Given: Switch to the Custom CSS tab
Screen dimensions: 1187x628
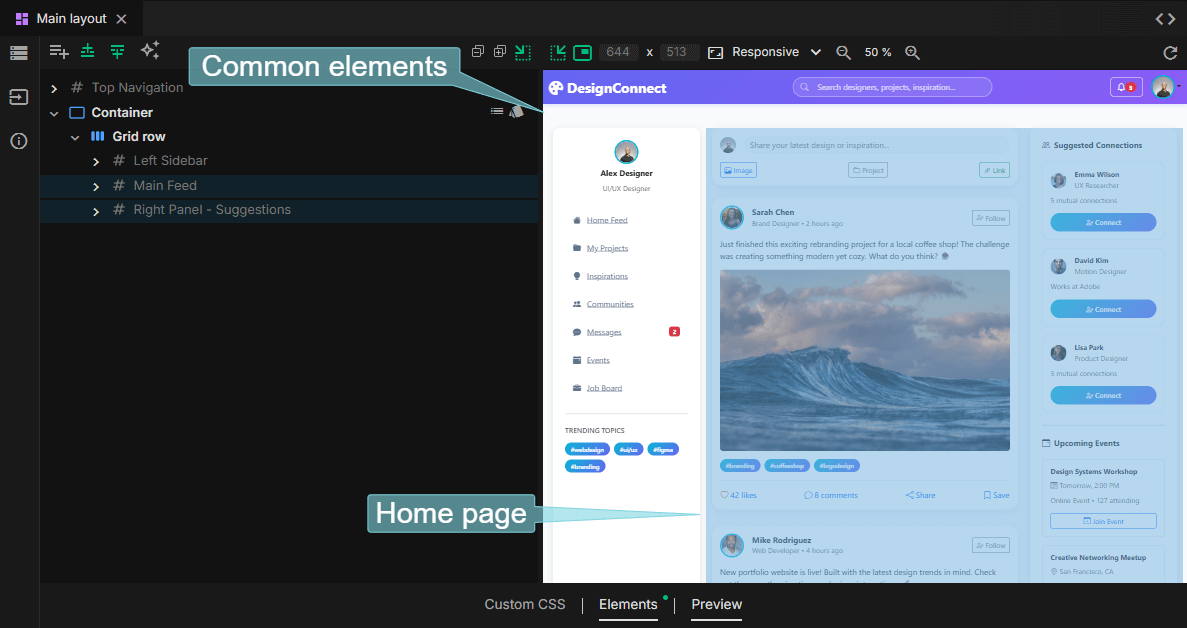Looking at the screenshot, I should 524,604.
